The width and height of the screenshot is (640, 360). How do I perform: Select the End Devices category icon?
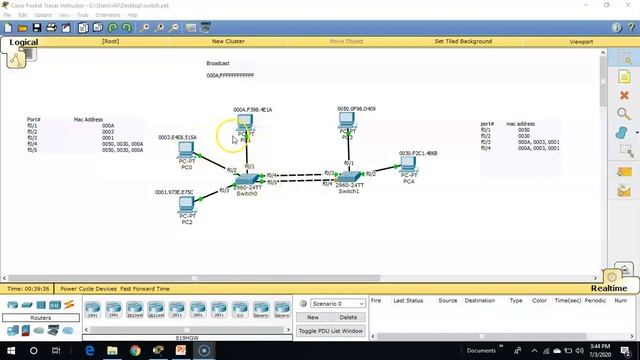pyautogui.click(x=13, y=330)
